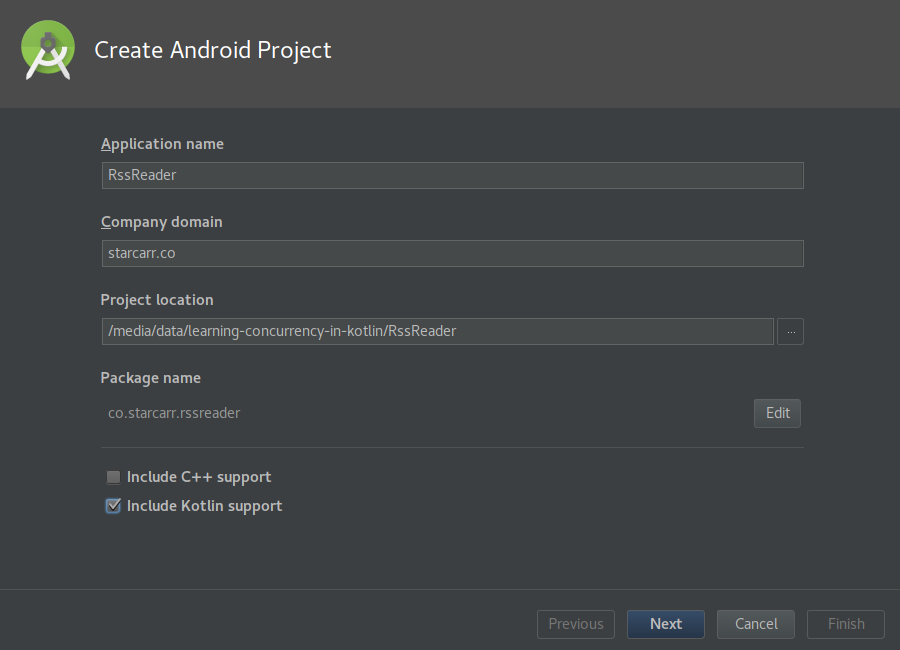Click the Create Android Project title
This screenshot has height=650, width=900.
point(213,51)
